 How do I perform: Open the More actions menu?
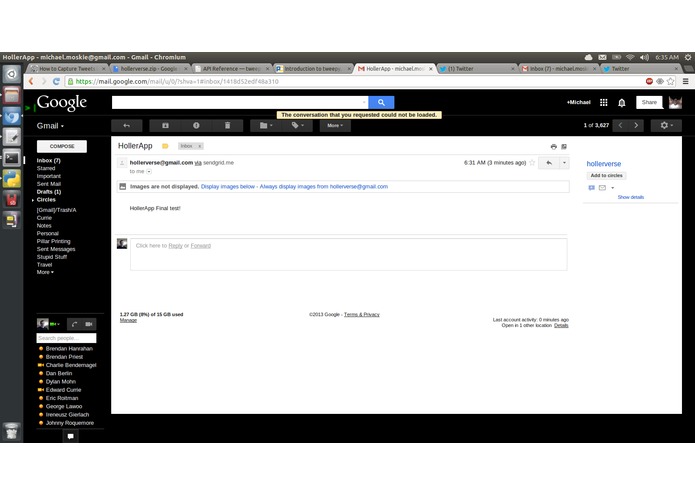tap(335, 126)
